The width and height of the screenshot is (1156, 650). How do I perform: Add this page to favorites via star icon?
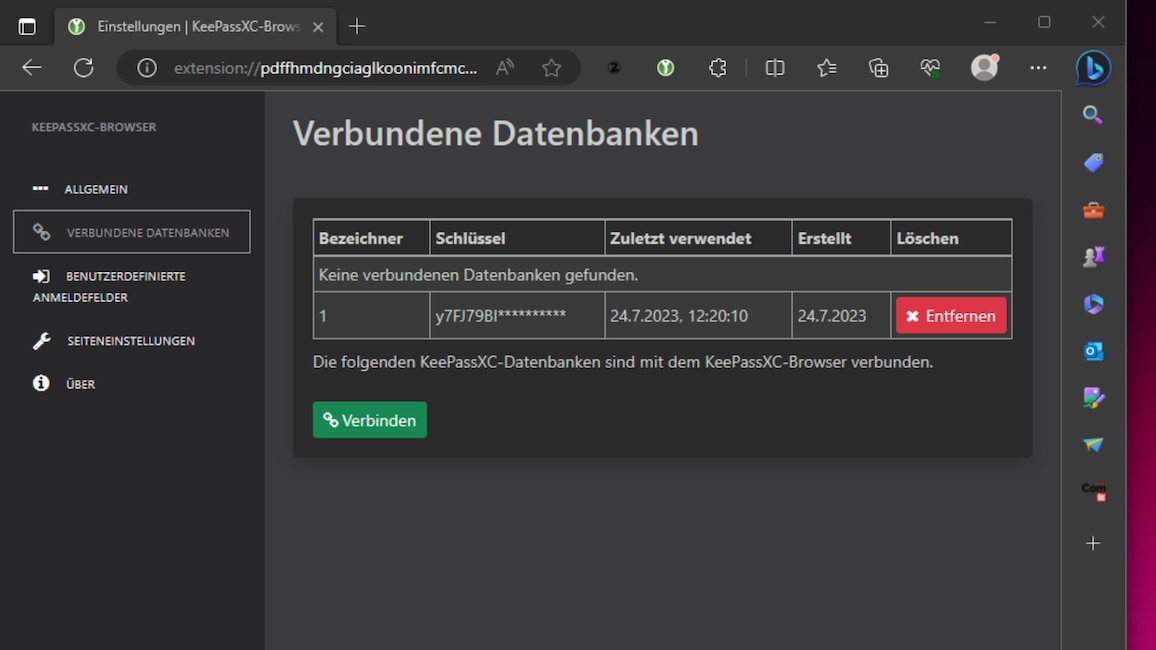coord(551,67)
